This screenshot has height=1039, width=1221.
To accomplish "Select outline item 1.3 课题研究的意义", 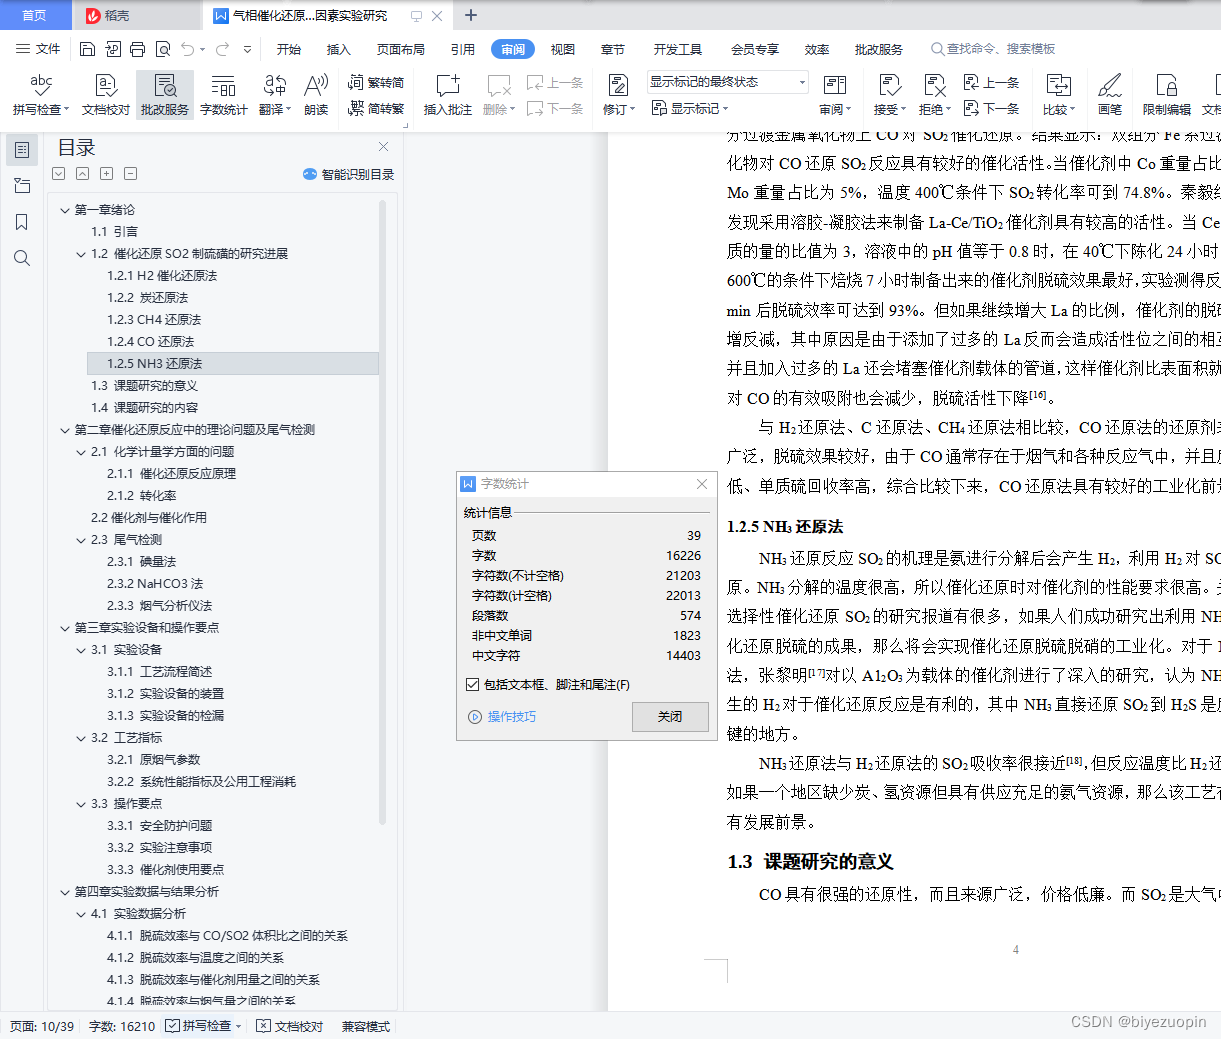I will click(145, 386).
